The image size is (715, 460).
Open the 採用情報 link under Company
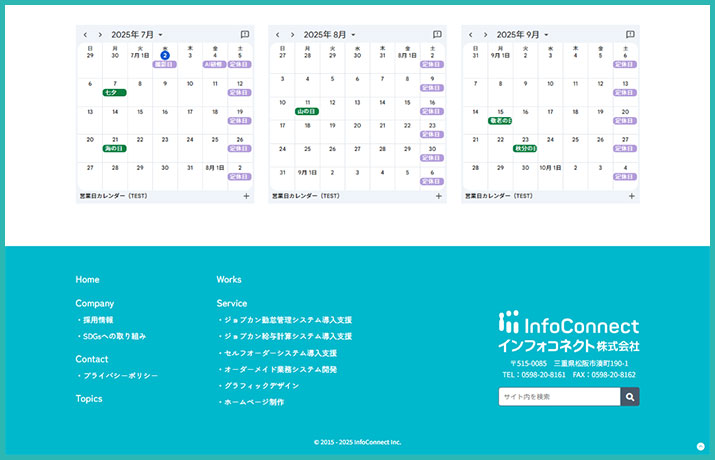coord(97,320)
